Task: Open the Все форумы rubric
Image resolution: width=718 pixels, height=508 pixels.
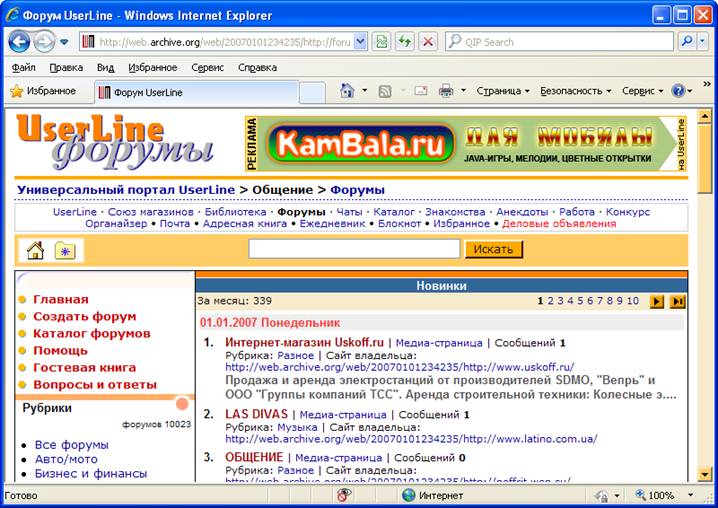Action: click(71, 445)
